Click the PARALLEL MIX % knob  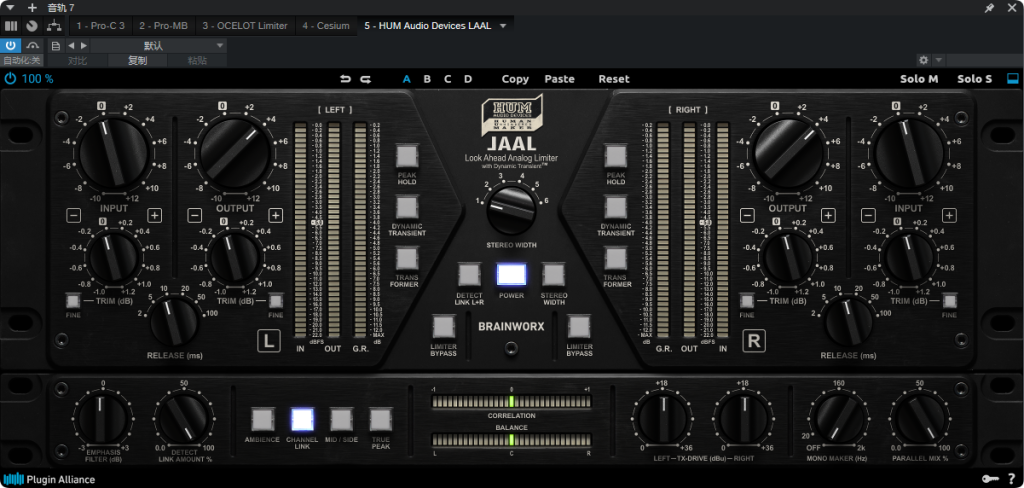click(x=920, y=418)
